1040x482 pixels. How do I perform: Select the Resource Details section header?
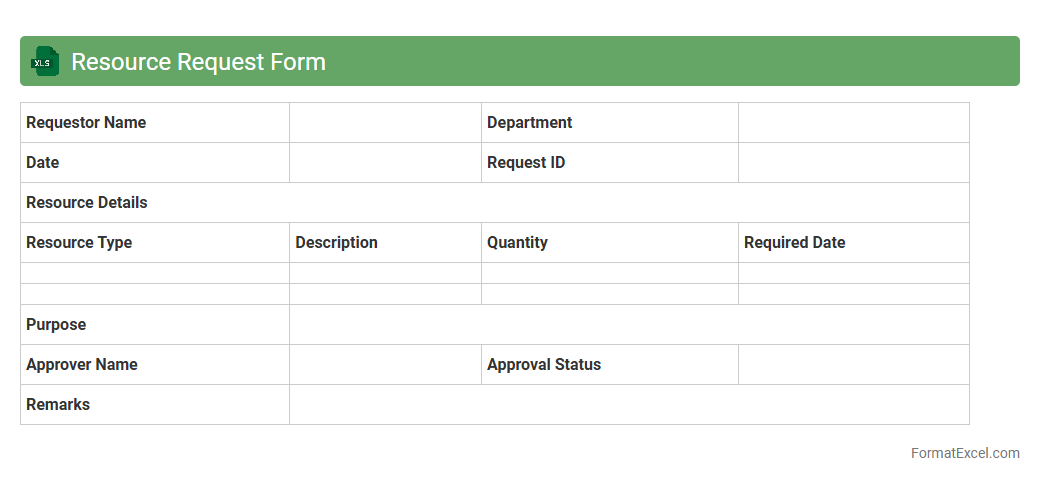[x=87, y=203]
